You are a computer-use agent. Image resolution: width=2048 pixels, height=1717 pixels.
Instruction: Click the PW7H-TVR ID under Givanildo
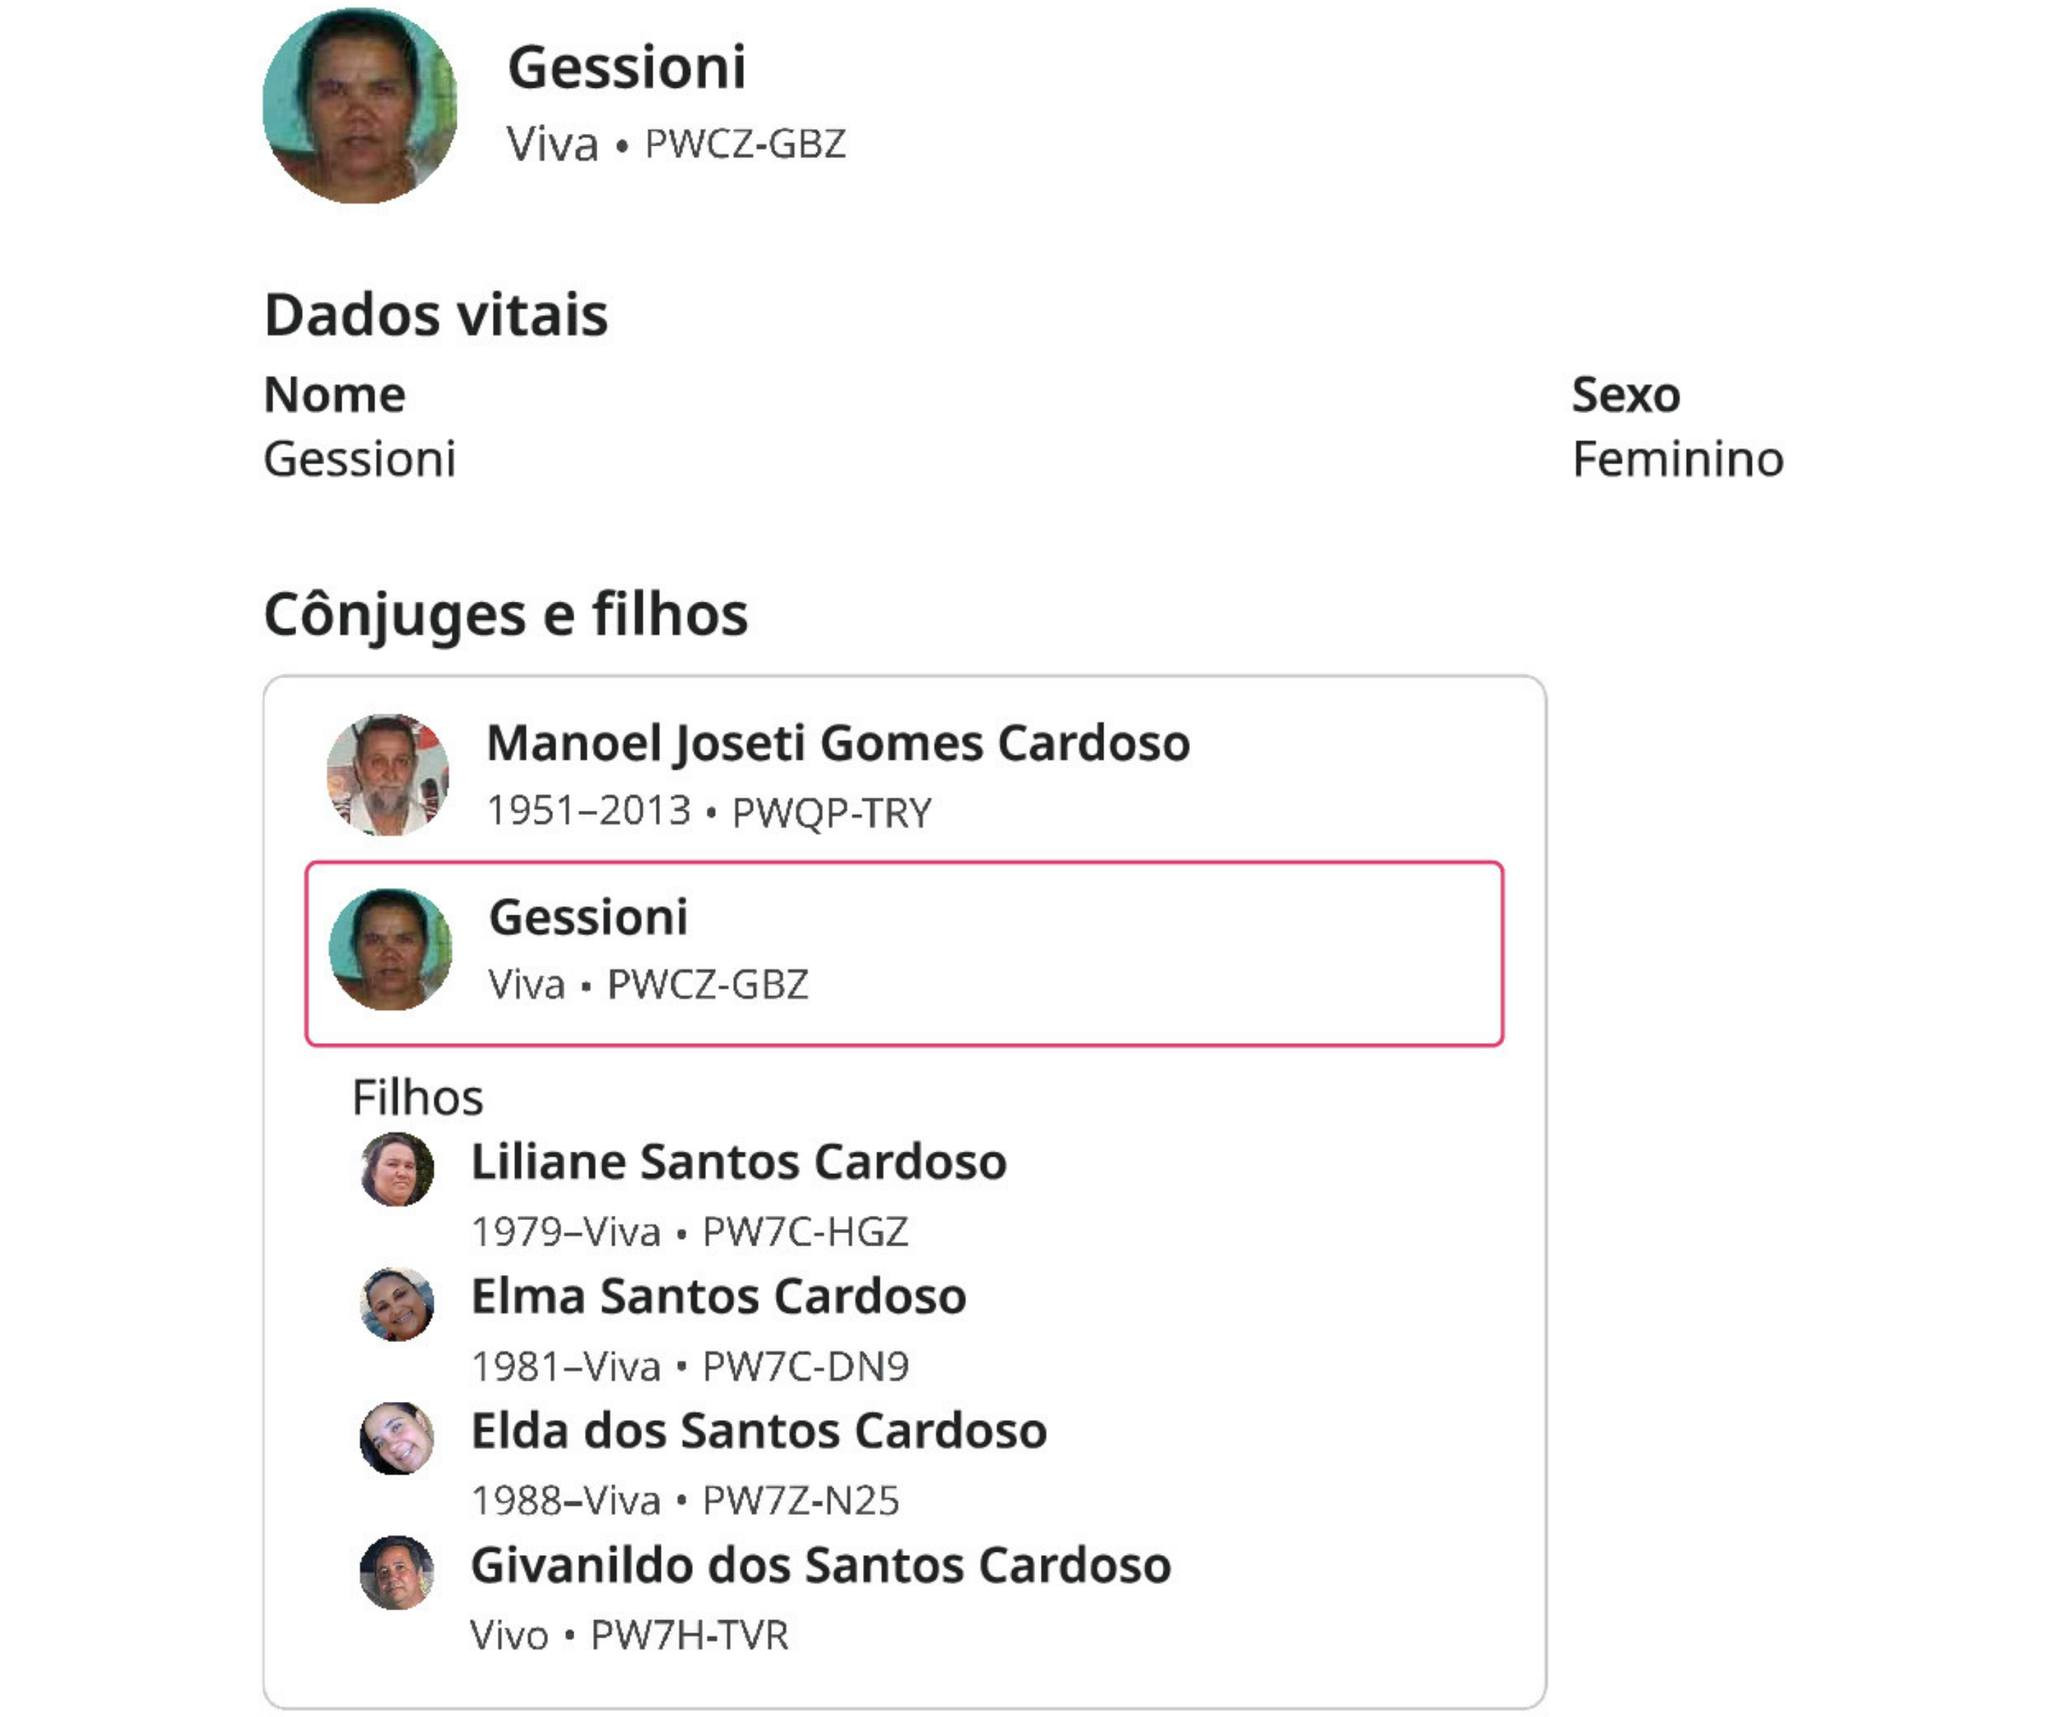[689, 1636]
